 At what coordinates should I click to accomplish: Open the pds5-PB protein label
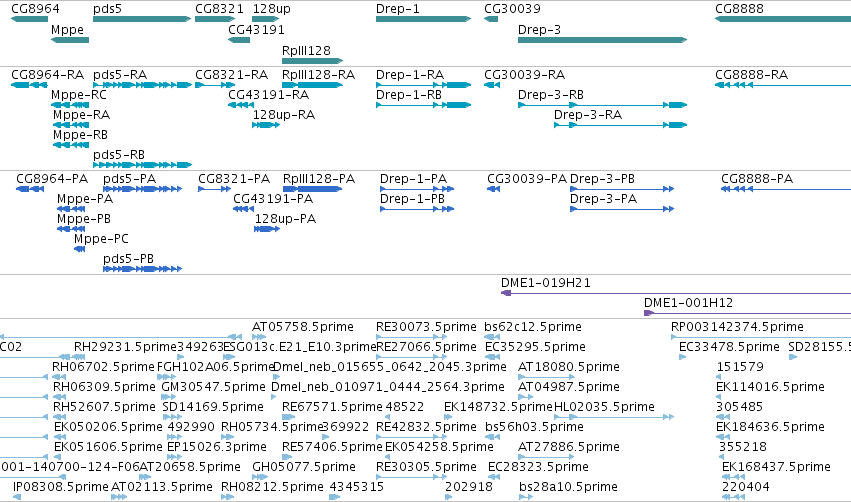(129, 259)
